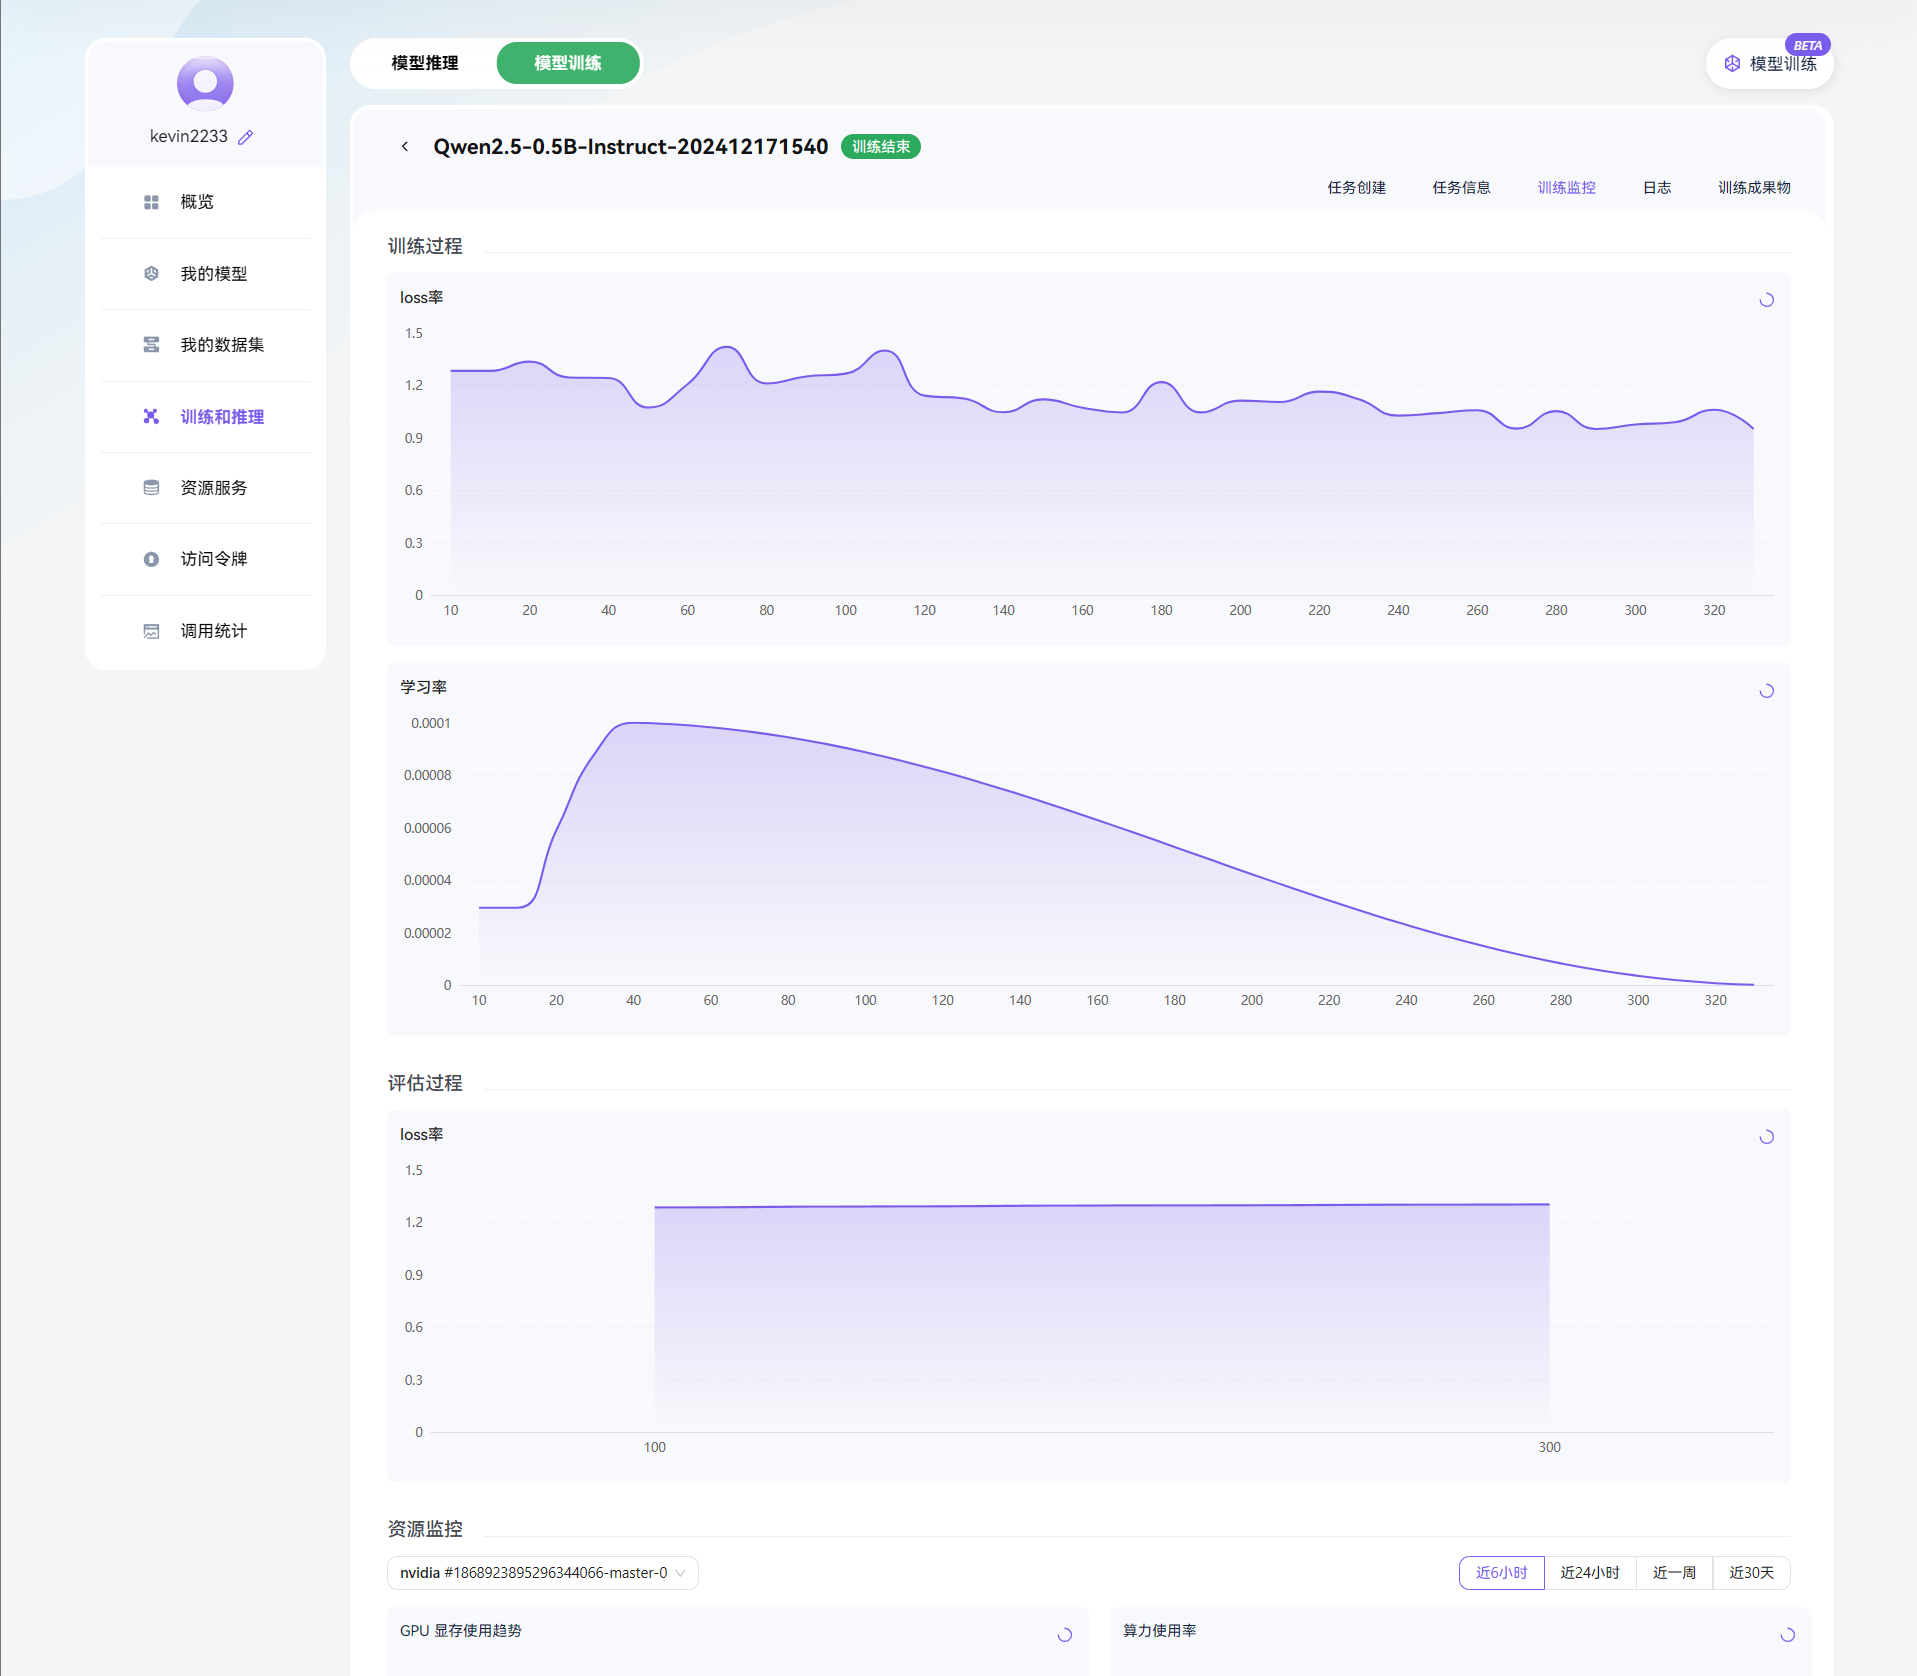The image size is (1917, 1676).
Task: Open the 训练成果物 tab
Action: tap(1755, 188)
